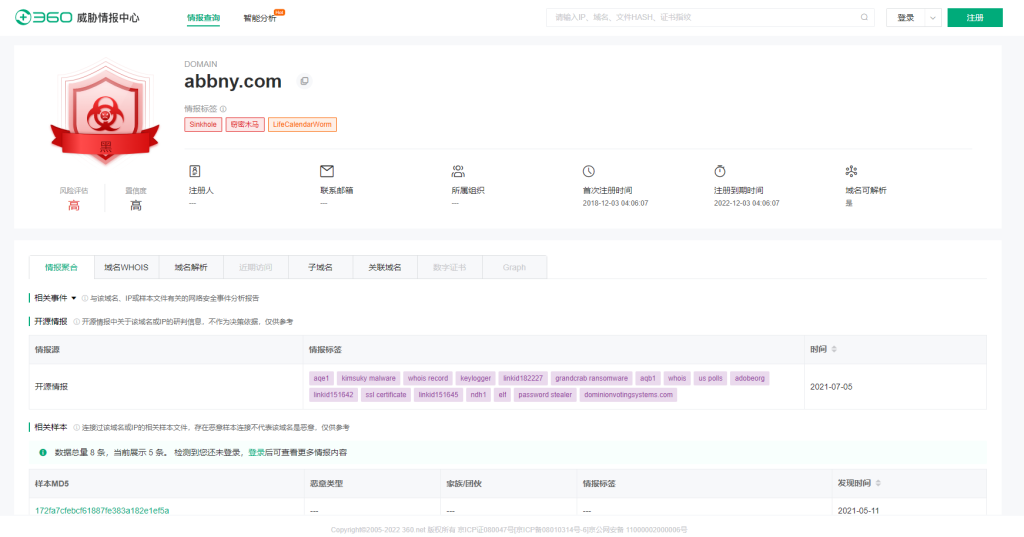The width and height of the screenshot is (1024, 537).
Task: Click the clock icon above 首次注册时间
Action: pos(588,171)
